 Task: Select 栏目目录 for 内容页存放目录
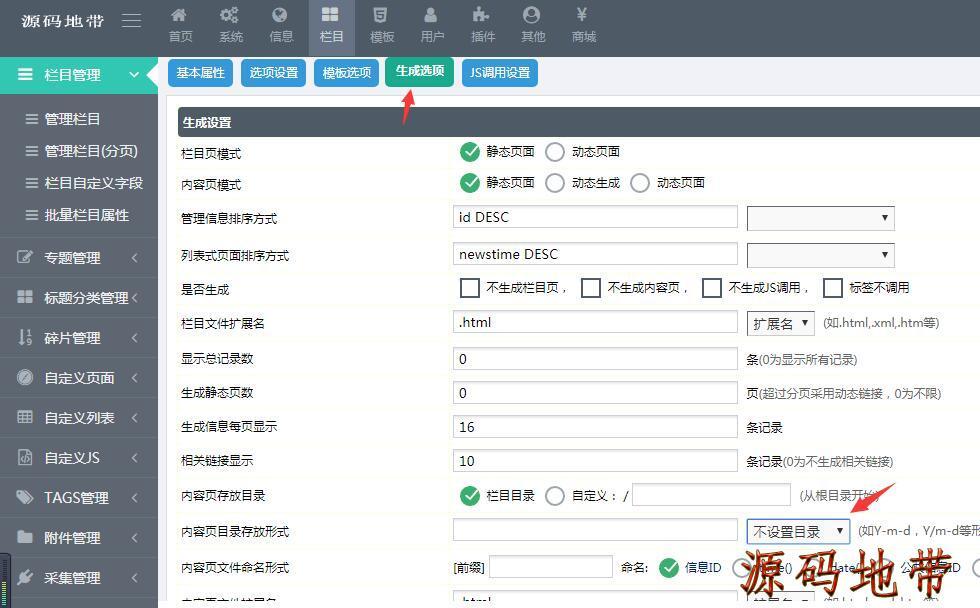point(469,496)
